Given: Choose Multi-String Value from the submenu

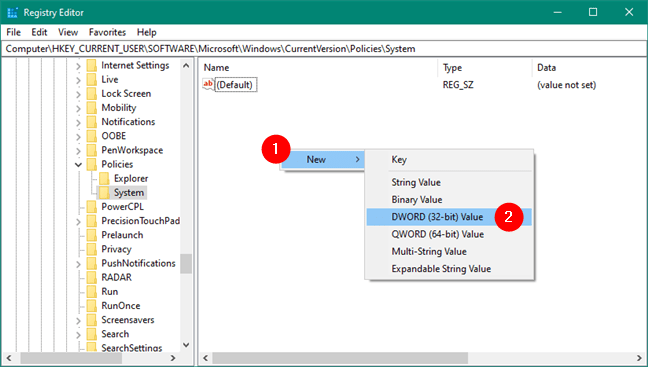Looking at the screenshot, I should tap(449, 252).
